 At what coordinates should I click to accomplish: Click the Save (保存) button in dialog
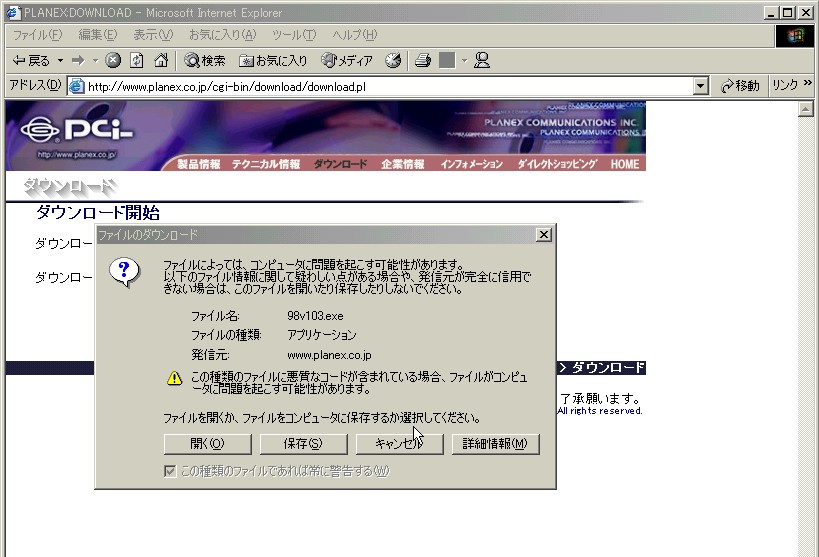click(x=303, y=444)
